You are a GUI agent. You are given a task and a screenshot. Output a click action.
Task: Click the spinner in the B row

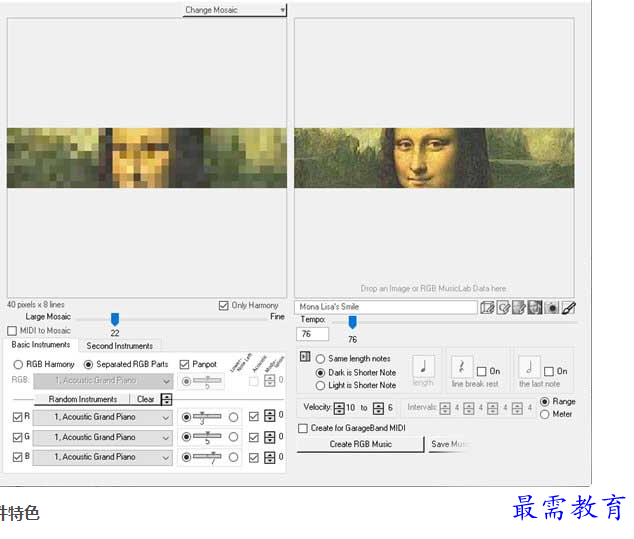270,457
